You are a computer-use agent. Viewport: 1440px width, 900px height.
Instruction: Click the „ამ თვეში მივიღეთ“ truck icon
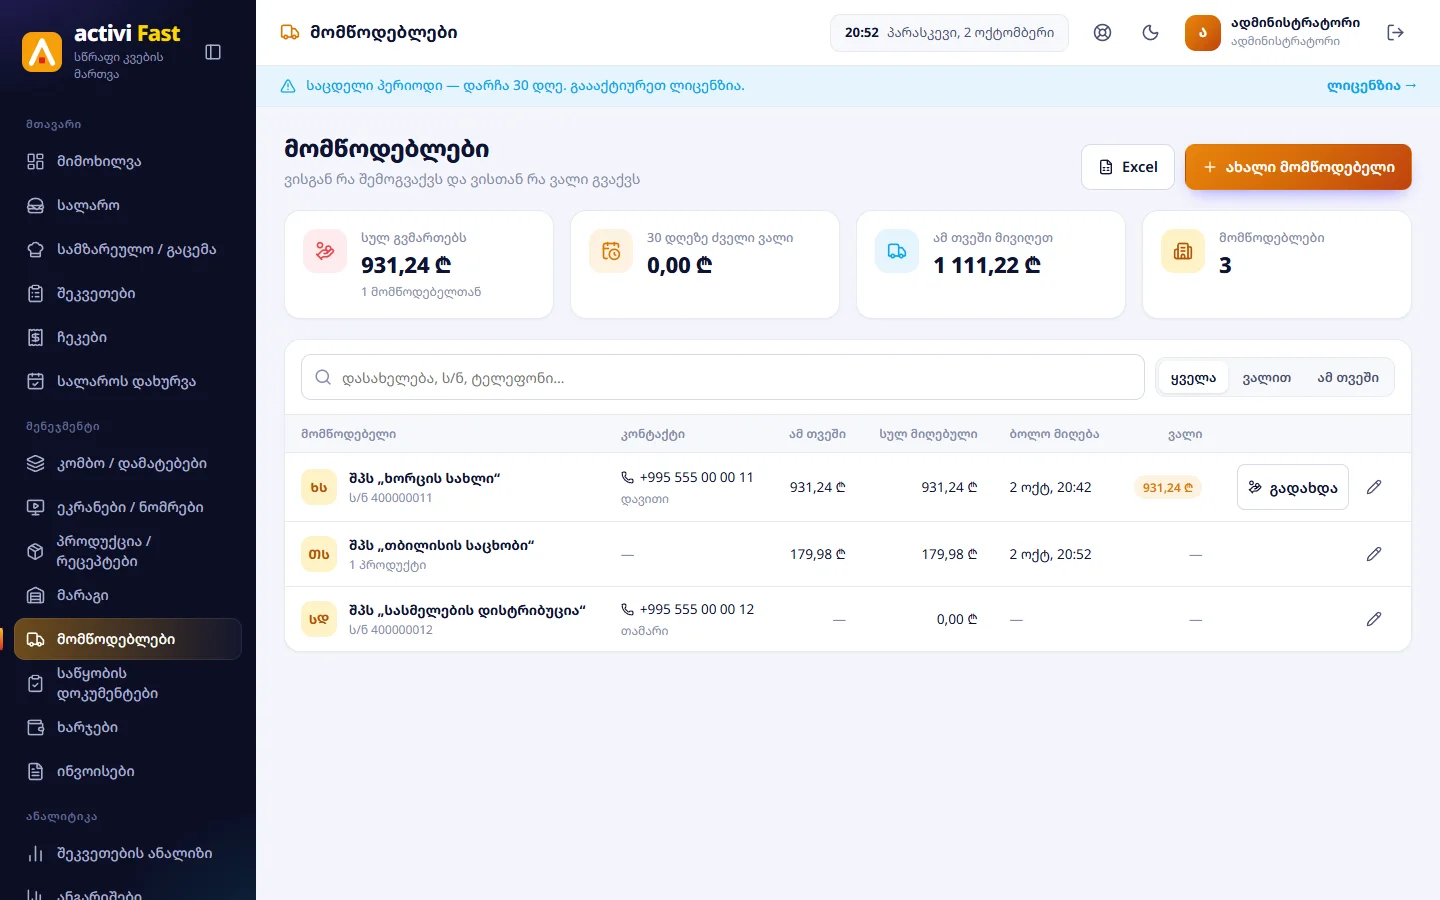pyautogui.click(x=897, y=251)
